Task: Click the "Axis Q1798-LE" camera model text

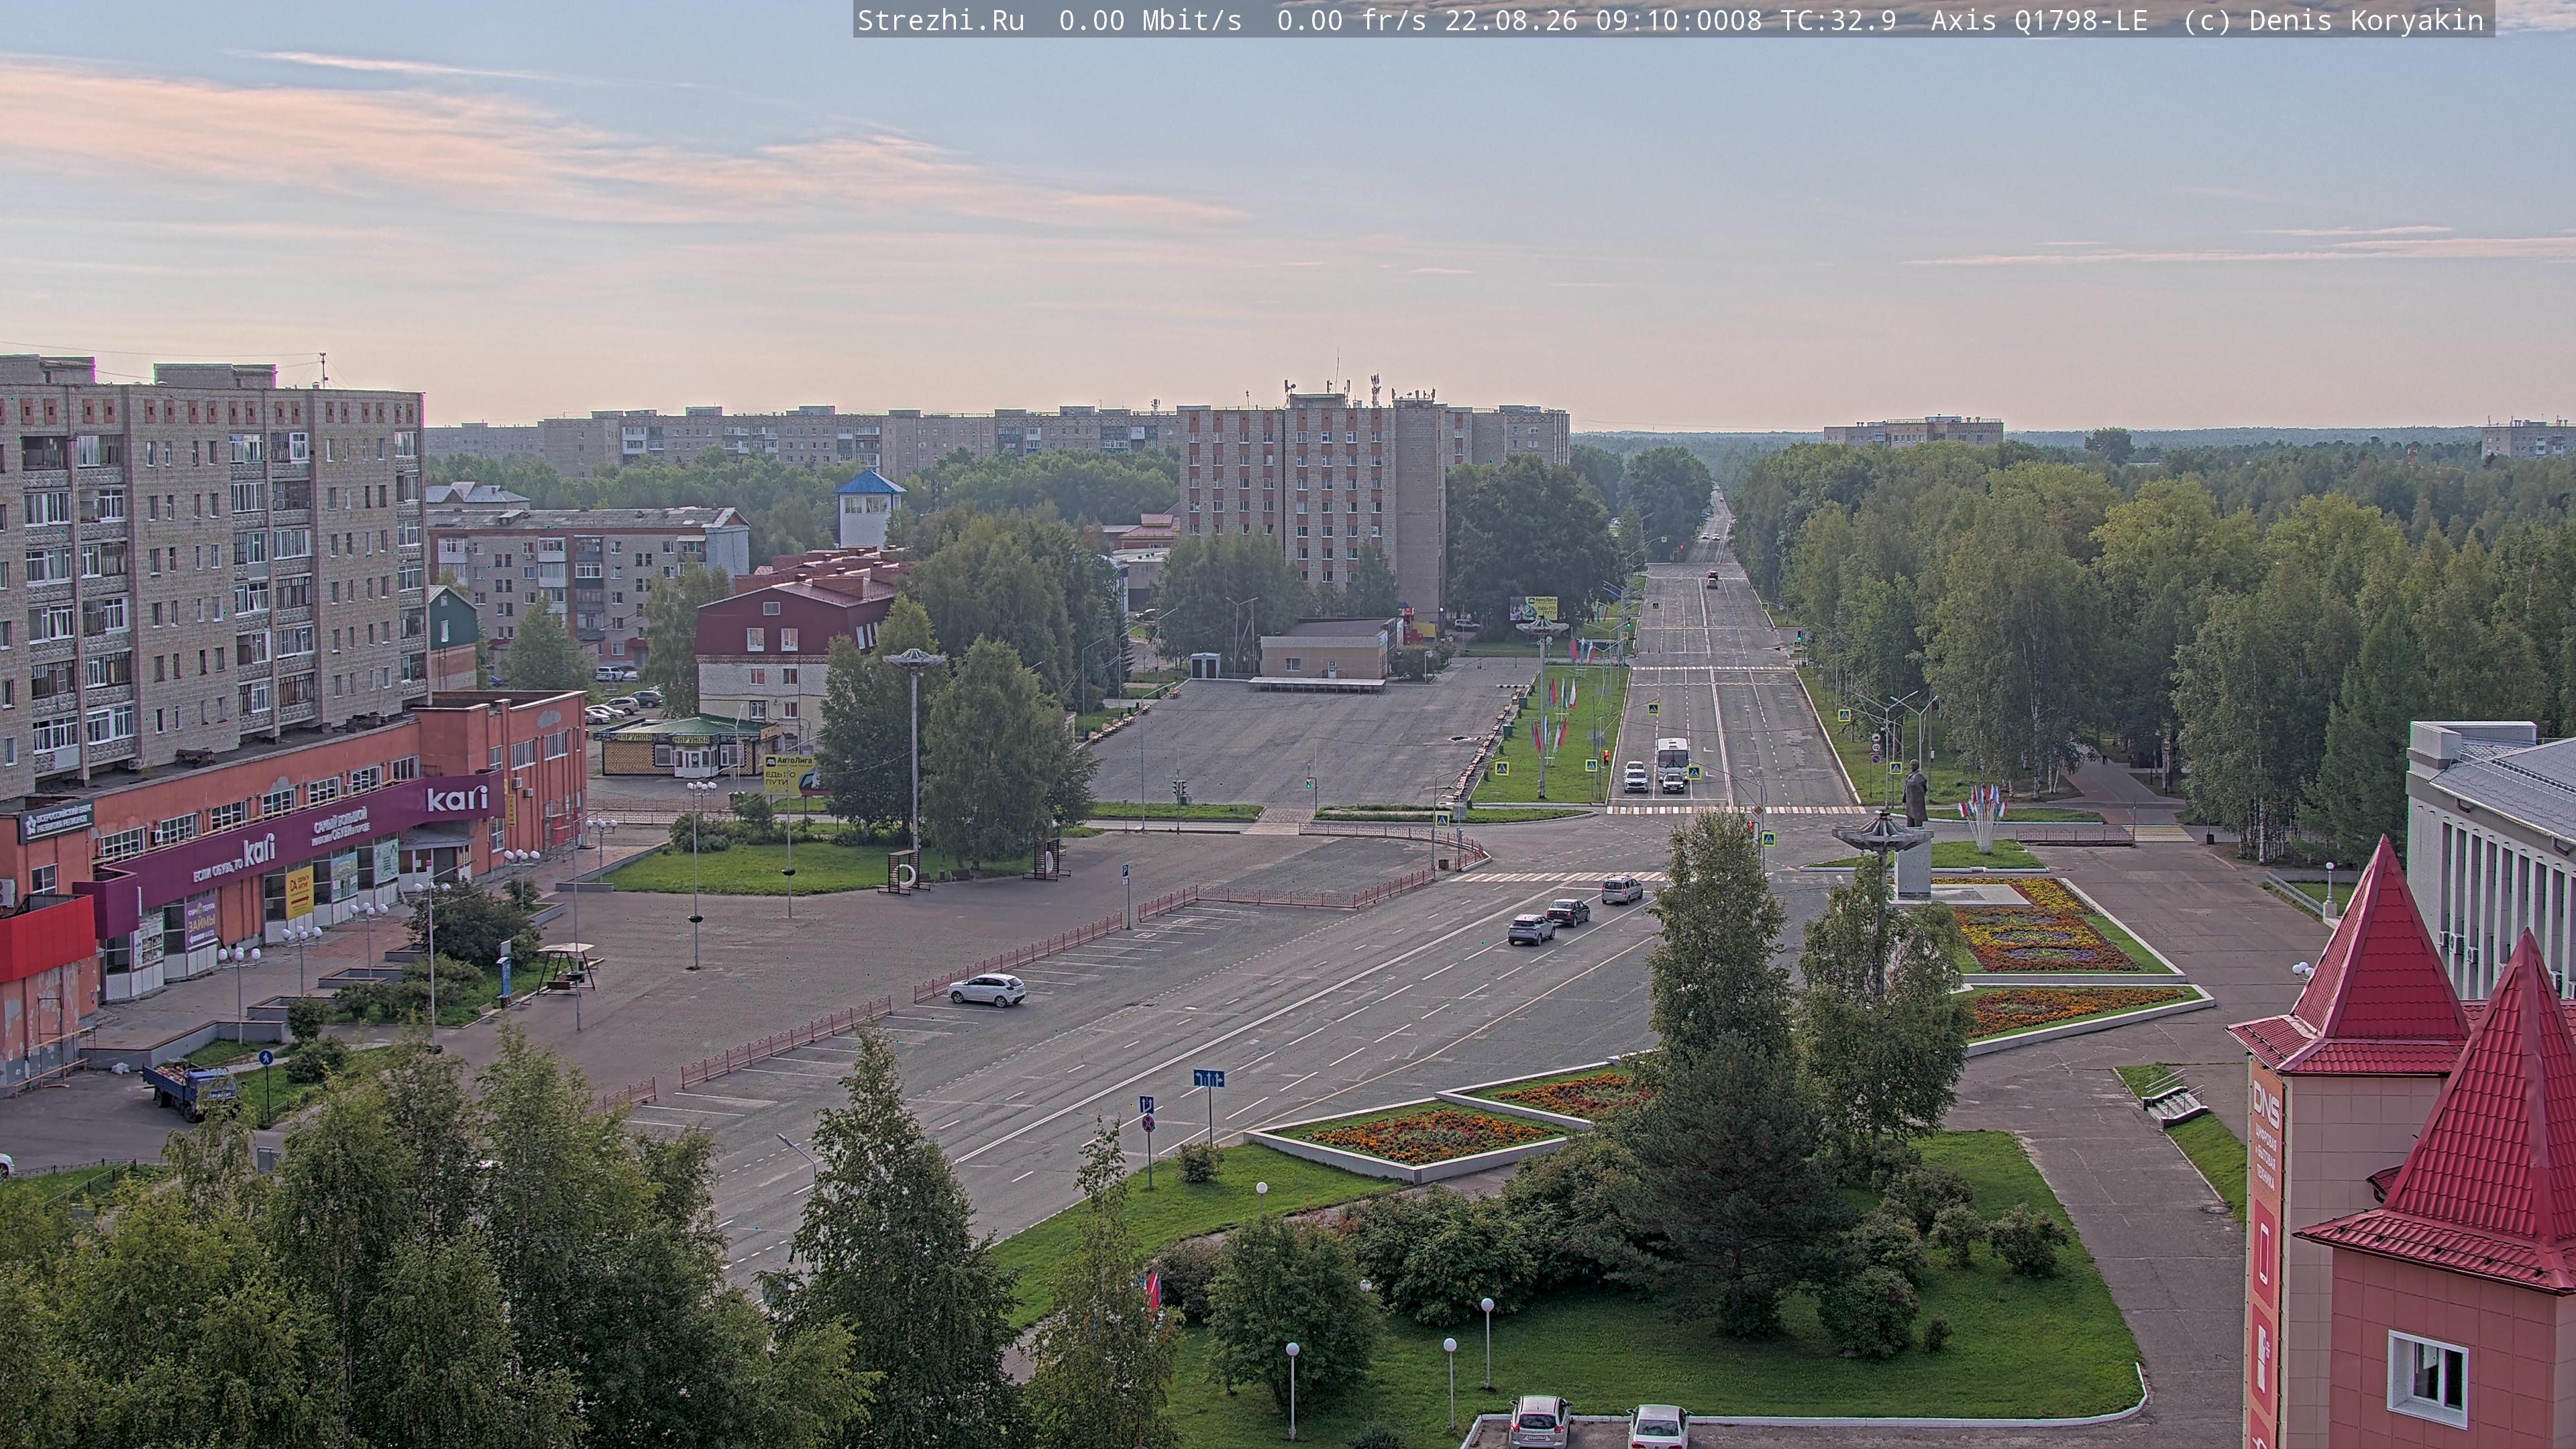Action: tap(2039, 21)
